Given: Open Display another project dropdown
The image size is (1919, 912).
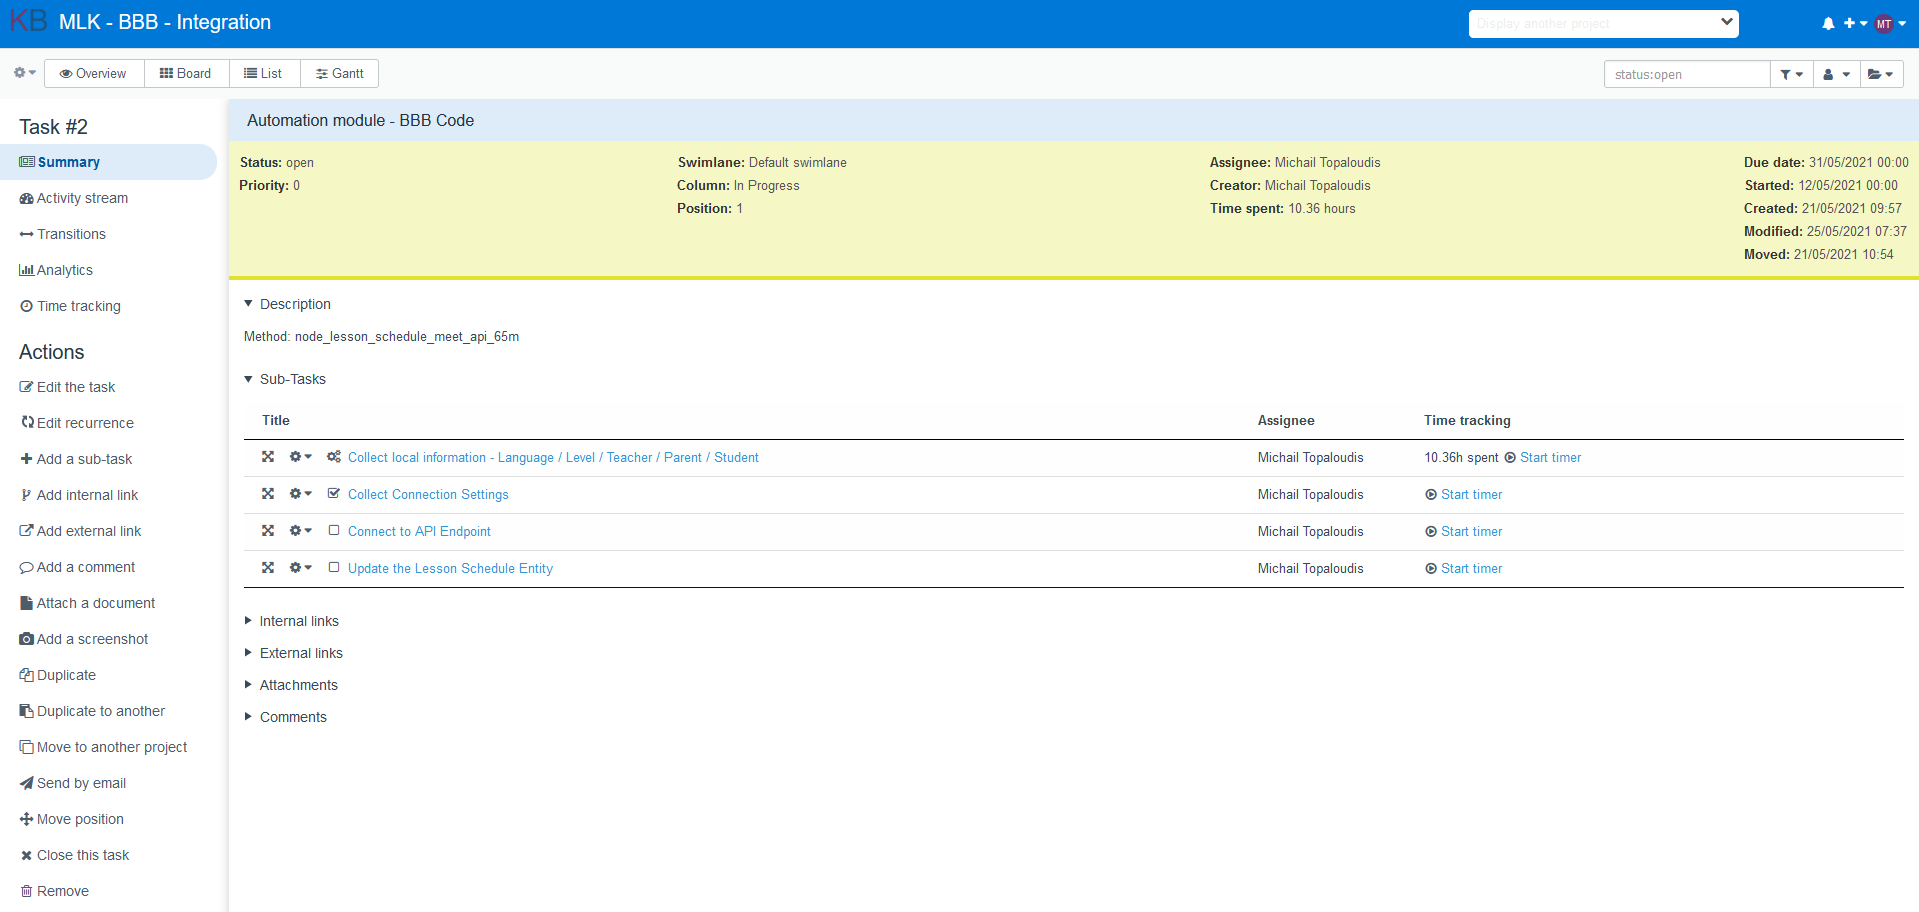Looking at the screenshot, I should 1603,24.
